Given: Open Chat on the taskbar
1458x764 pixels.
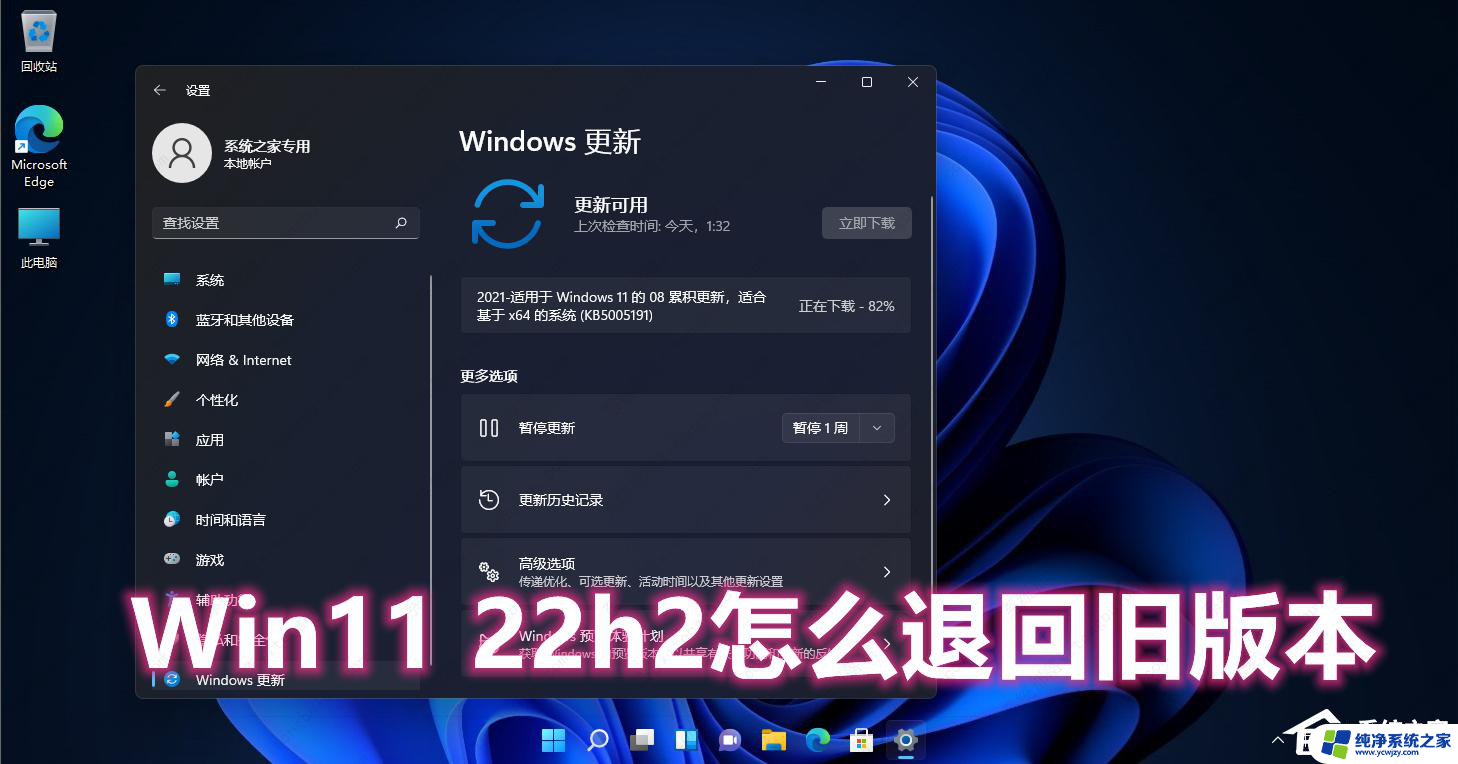Looking at the screenshot, I should pyautogui.click(x=730, y=740).
